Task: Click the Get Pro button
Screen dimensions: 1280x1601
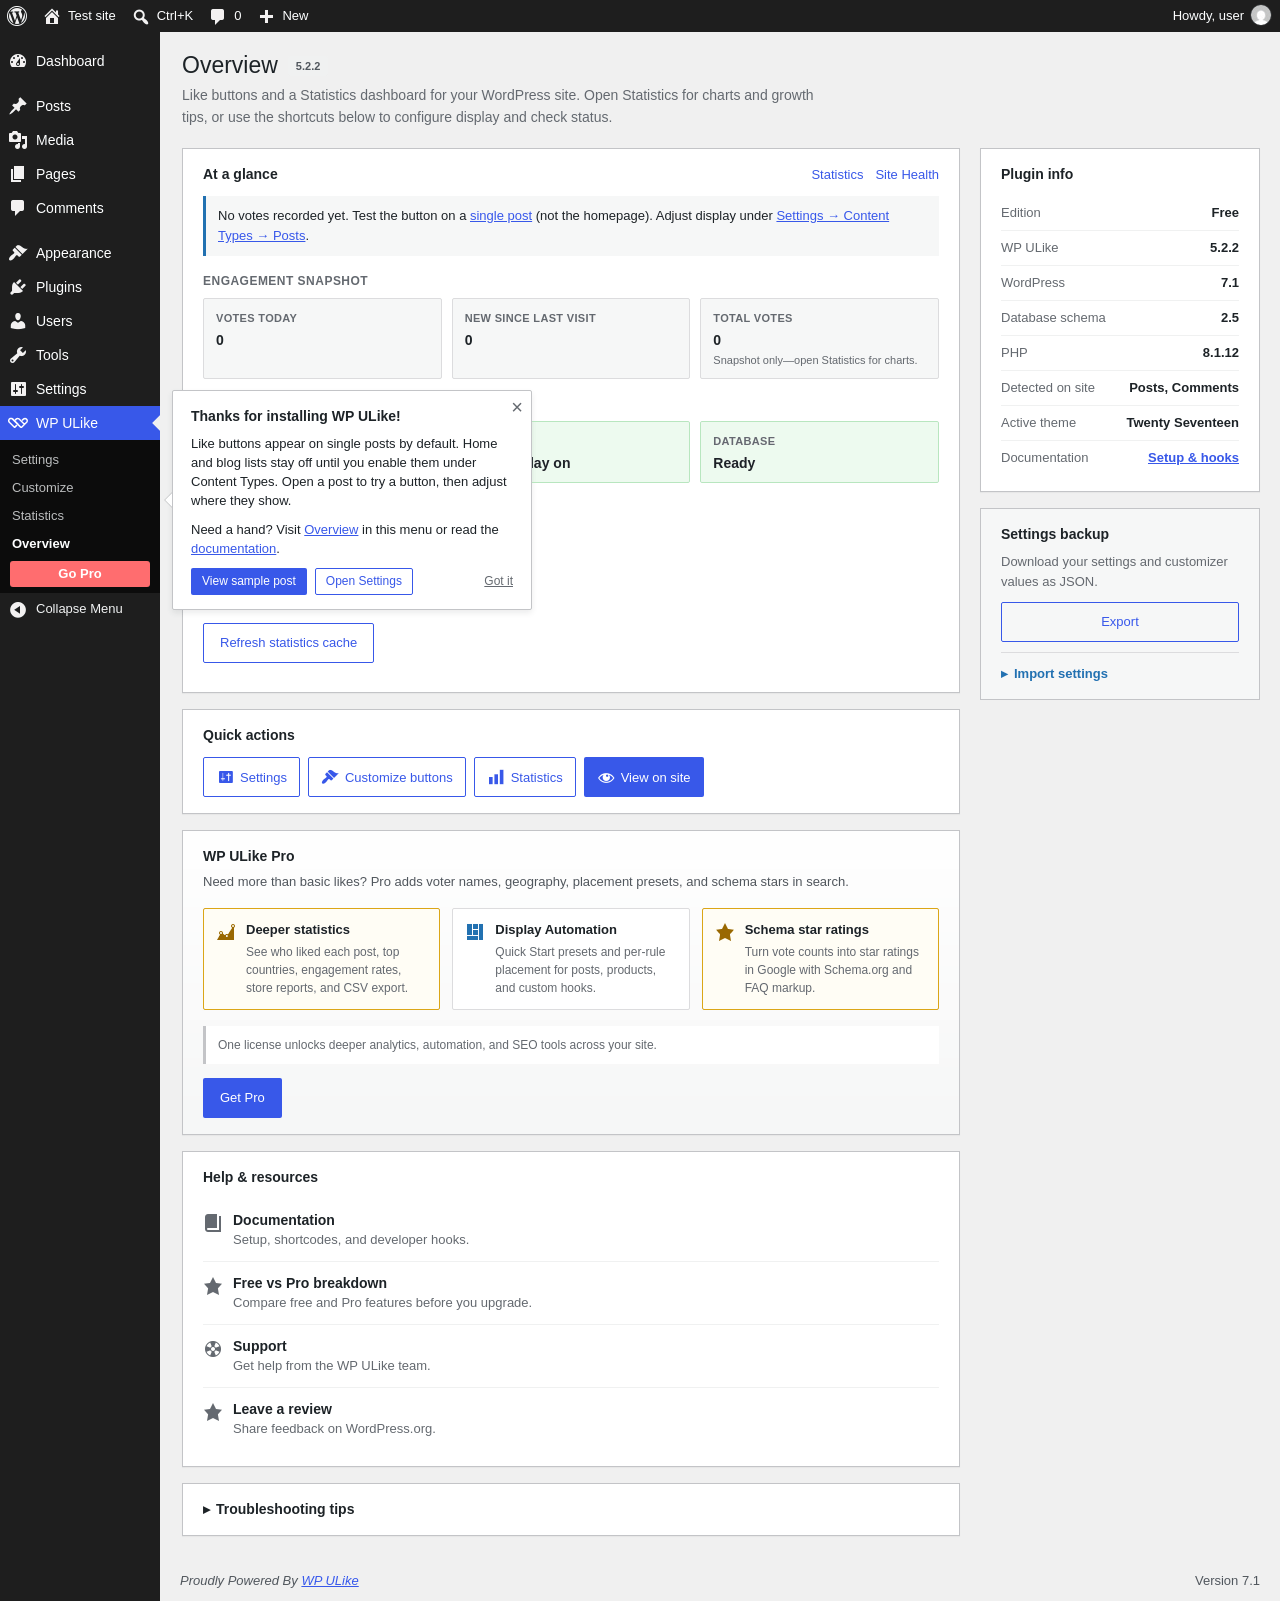Action: click(x=242, y=1098)
